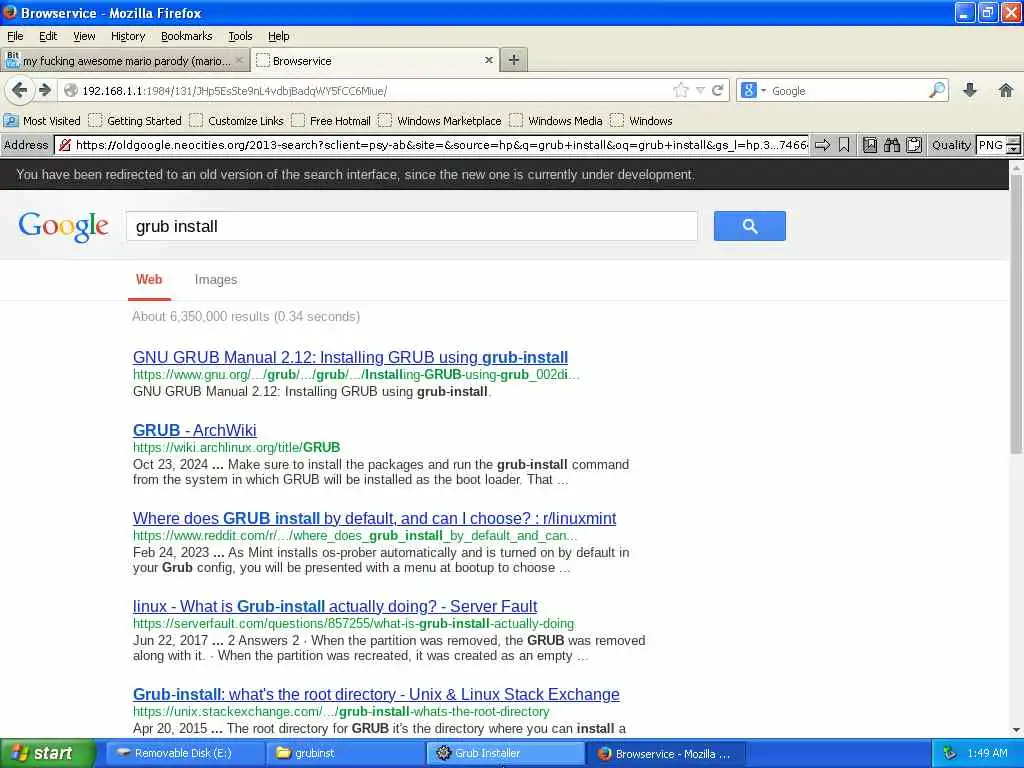Open the r/linuxmint GRUB install result
The height and width of the screenshot is (768, 1024).
pos(374,518)
